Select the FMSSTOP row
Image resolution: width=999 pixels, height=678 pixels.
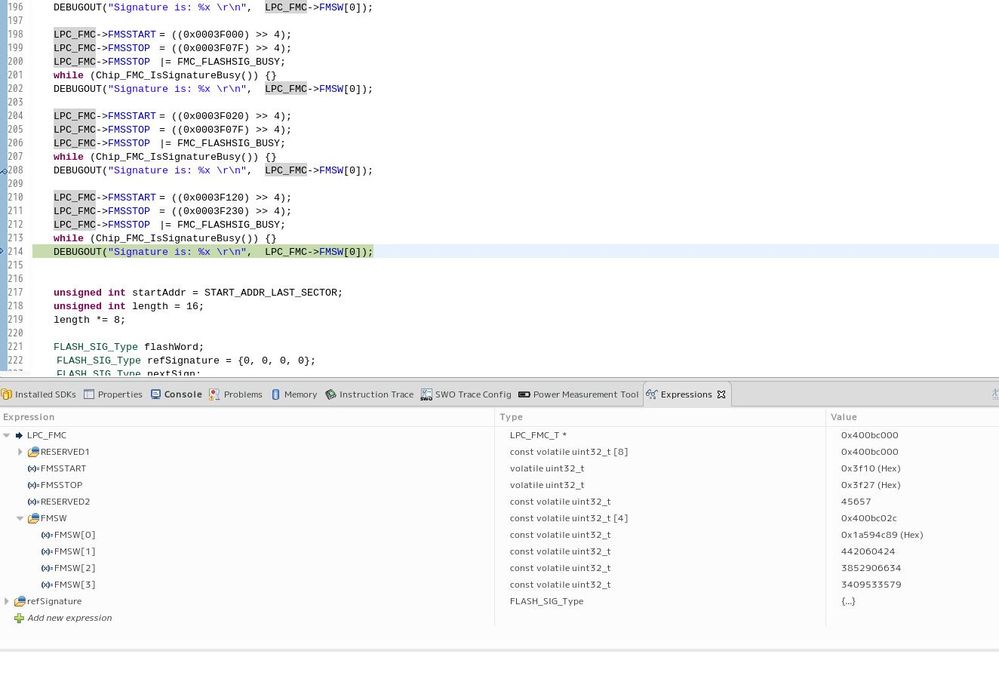tap(500, 485)
